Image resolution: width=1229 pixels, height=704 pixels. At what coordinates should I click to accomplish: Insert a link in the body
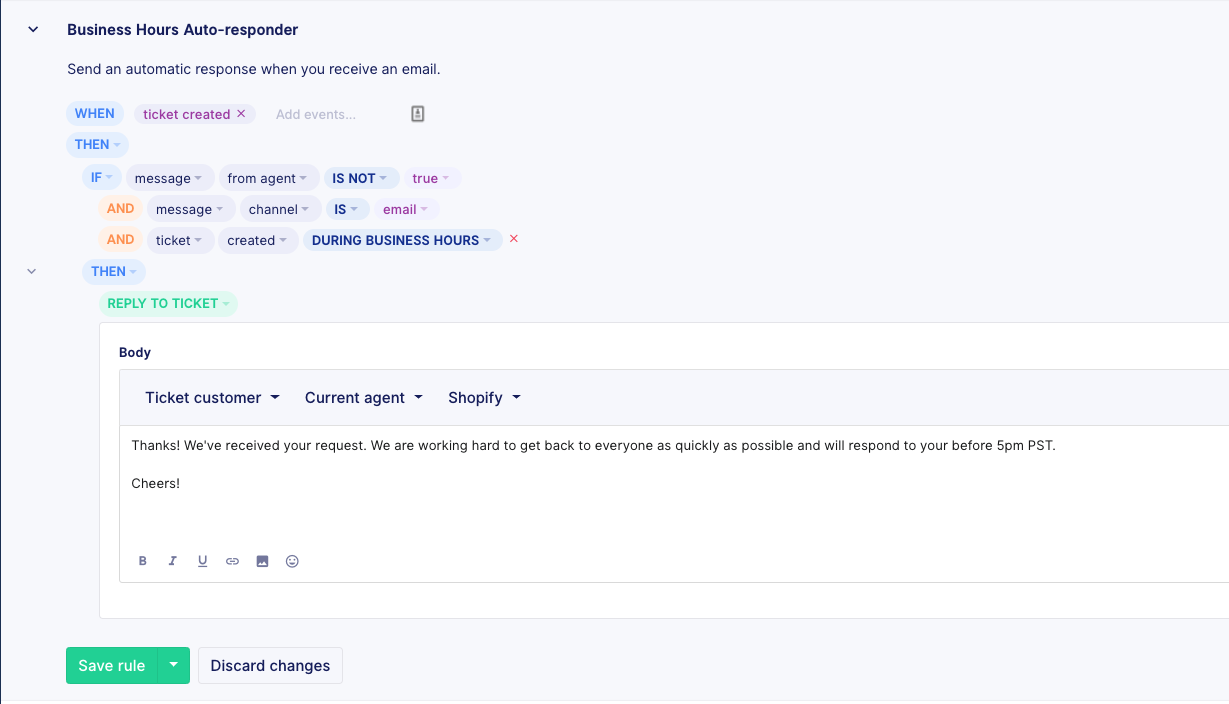coord(232,561)
